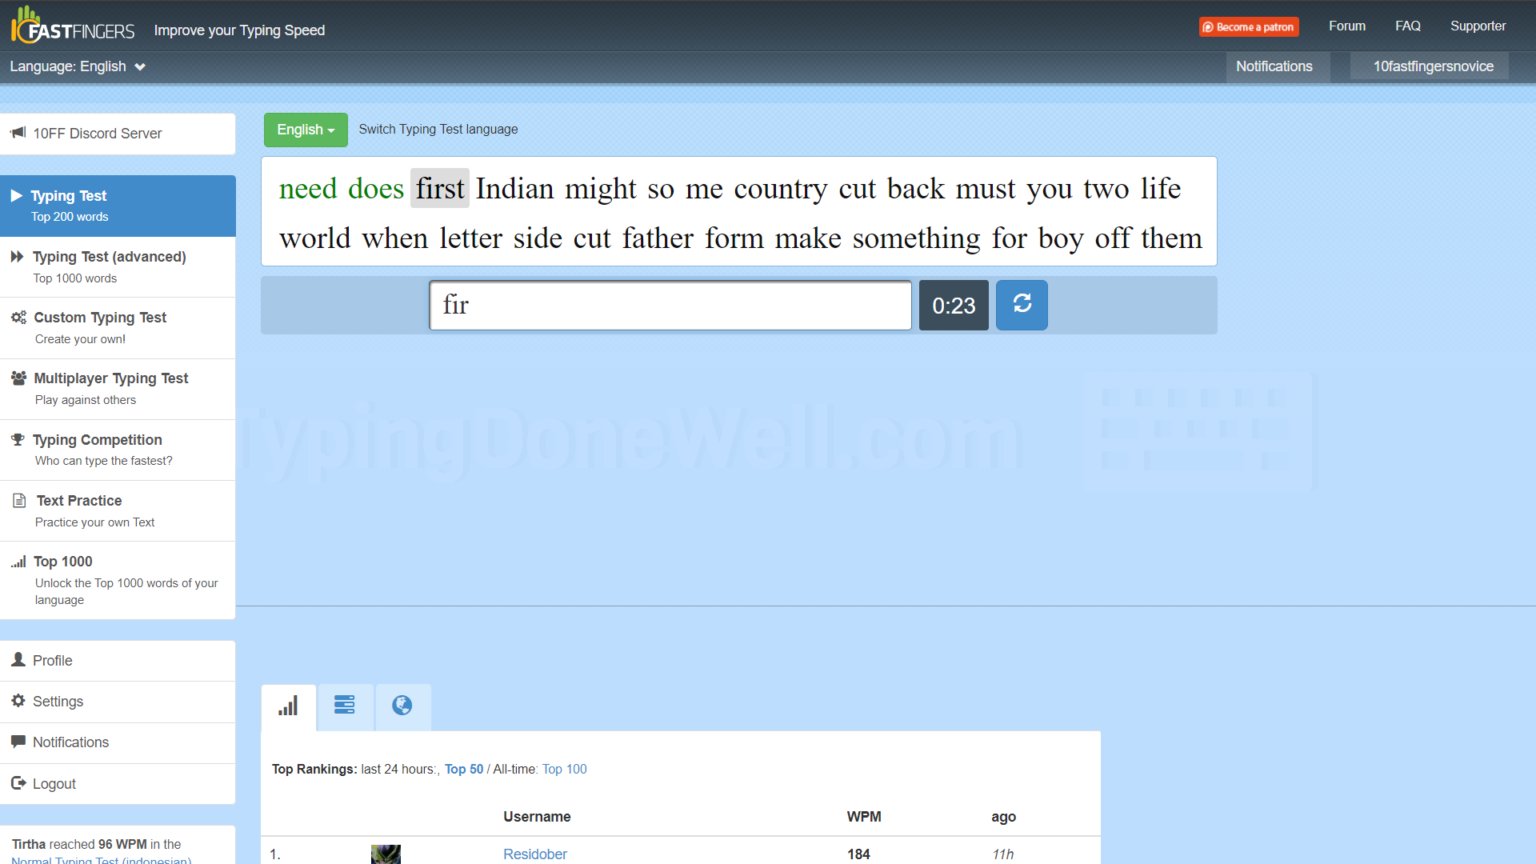Open Top 1000 via chart icon
The height and width of the screenshot is (864, 1536).
pos(20,561)
